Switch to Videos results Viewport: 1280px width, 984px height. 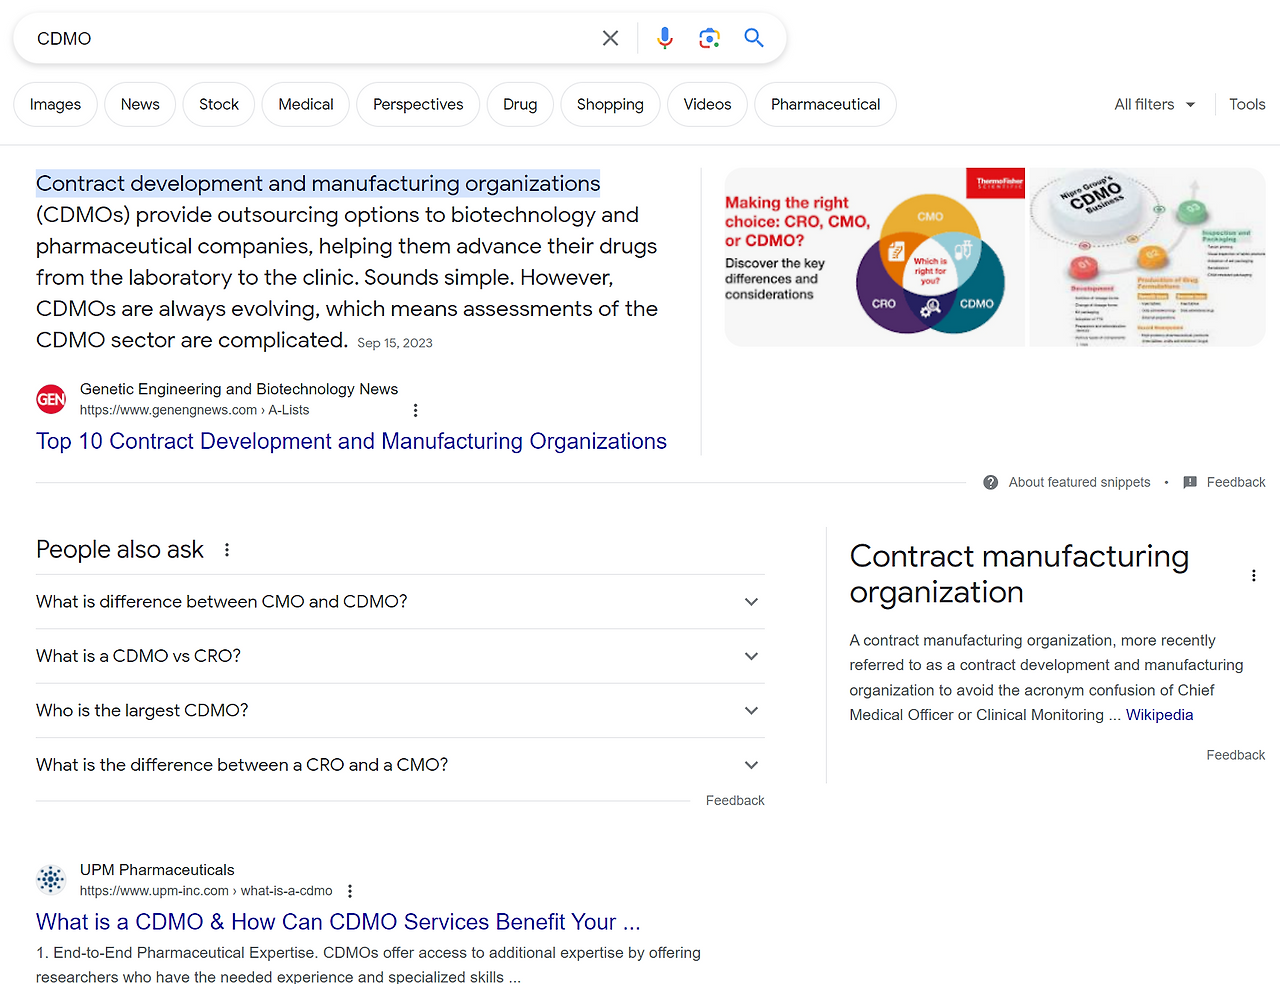click(707, 104)
